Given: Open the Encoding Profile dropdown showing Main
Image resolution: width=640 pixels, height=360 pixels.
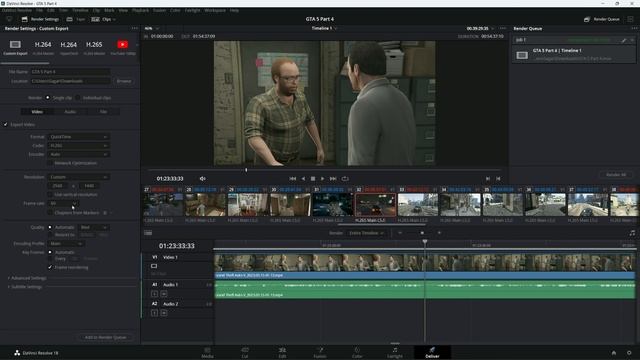Looking at the screenshot, I should [66, 244].
